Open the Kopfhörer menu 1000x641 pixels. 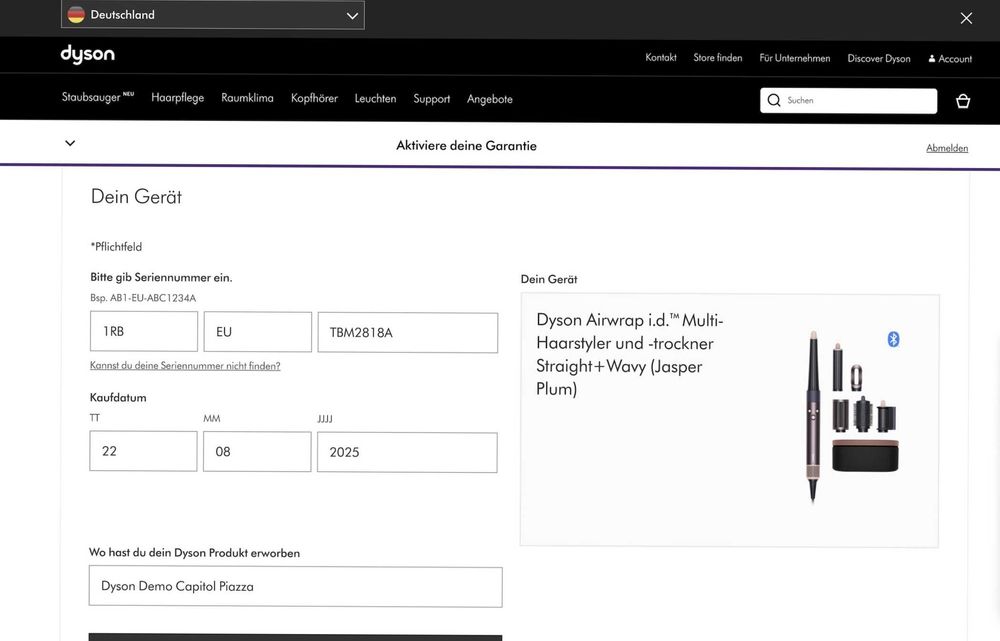314,98
